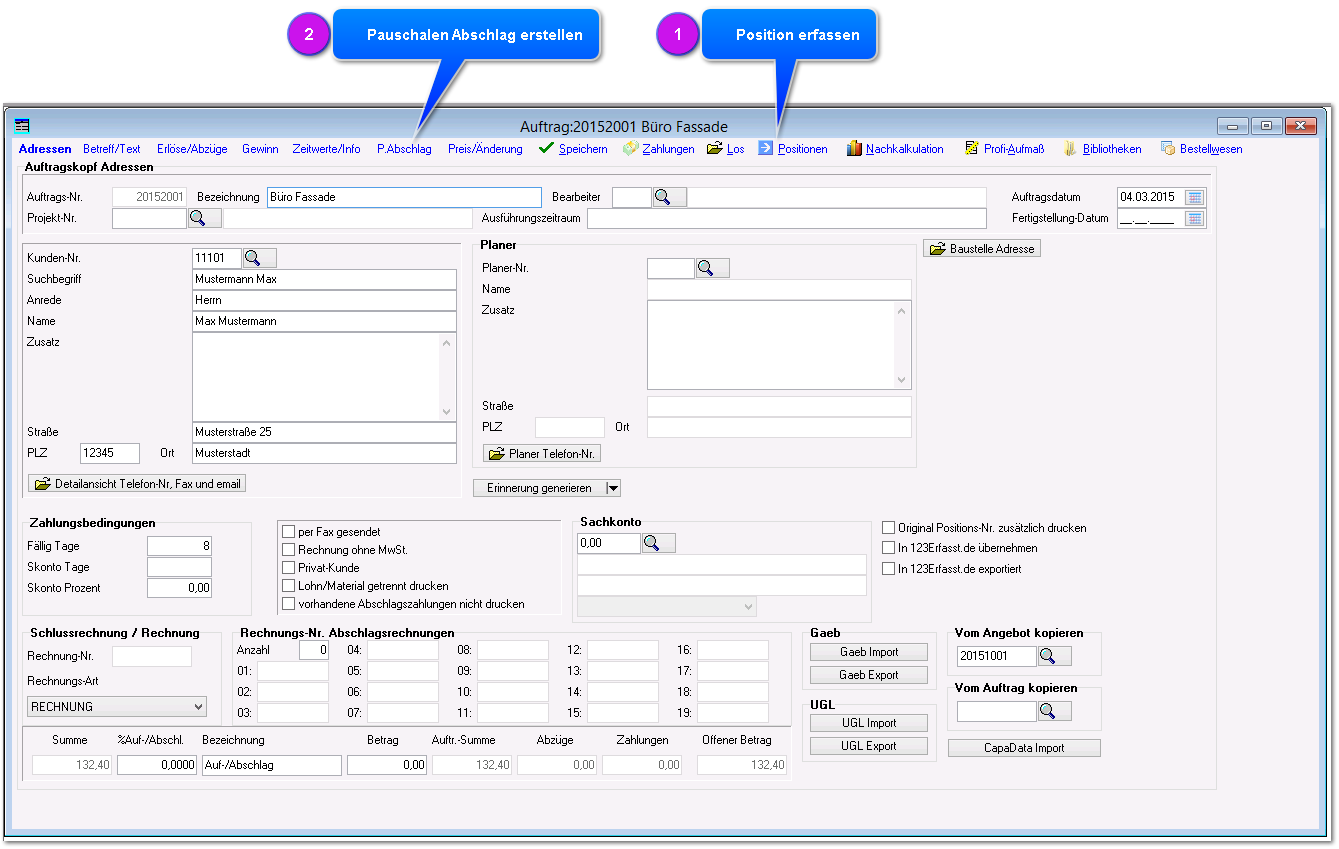Click the Erinnerung generieren button

pyautogui.click(x=540, y=488)
